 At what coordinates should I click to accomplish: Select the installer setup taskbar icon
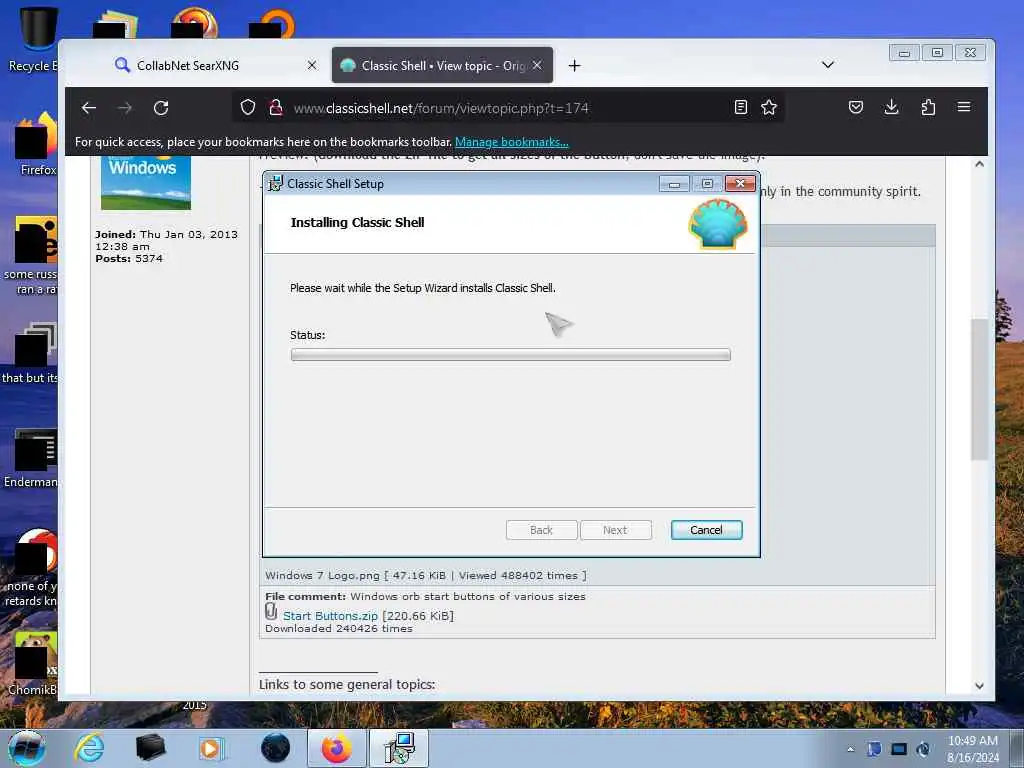[x=399, y=748]
